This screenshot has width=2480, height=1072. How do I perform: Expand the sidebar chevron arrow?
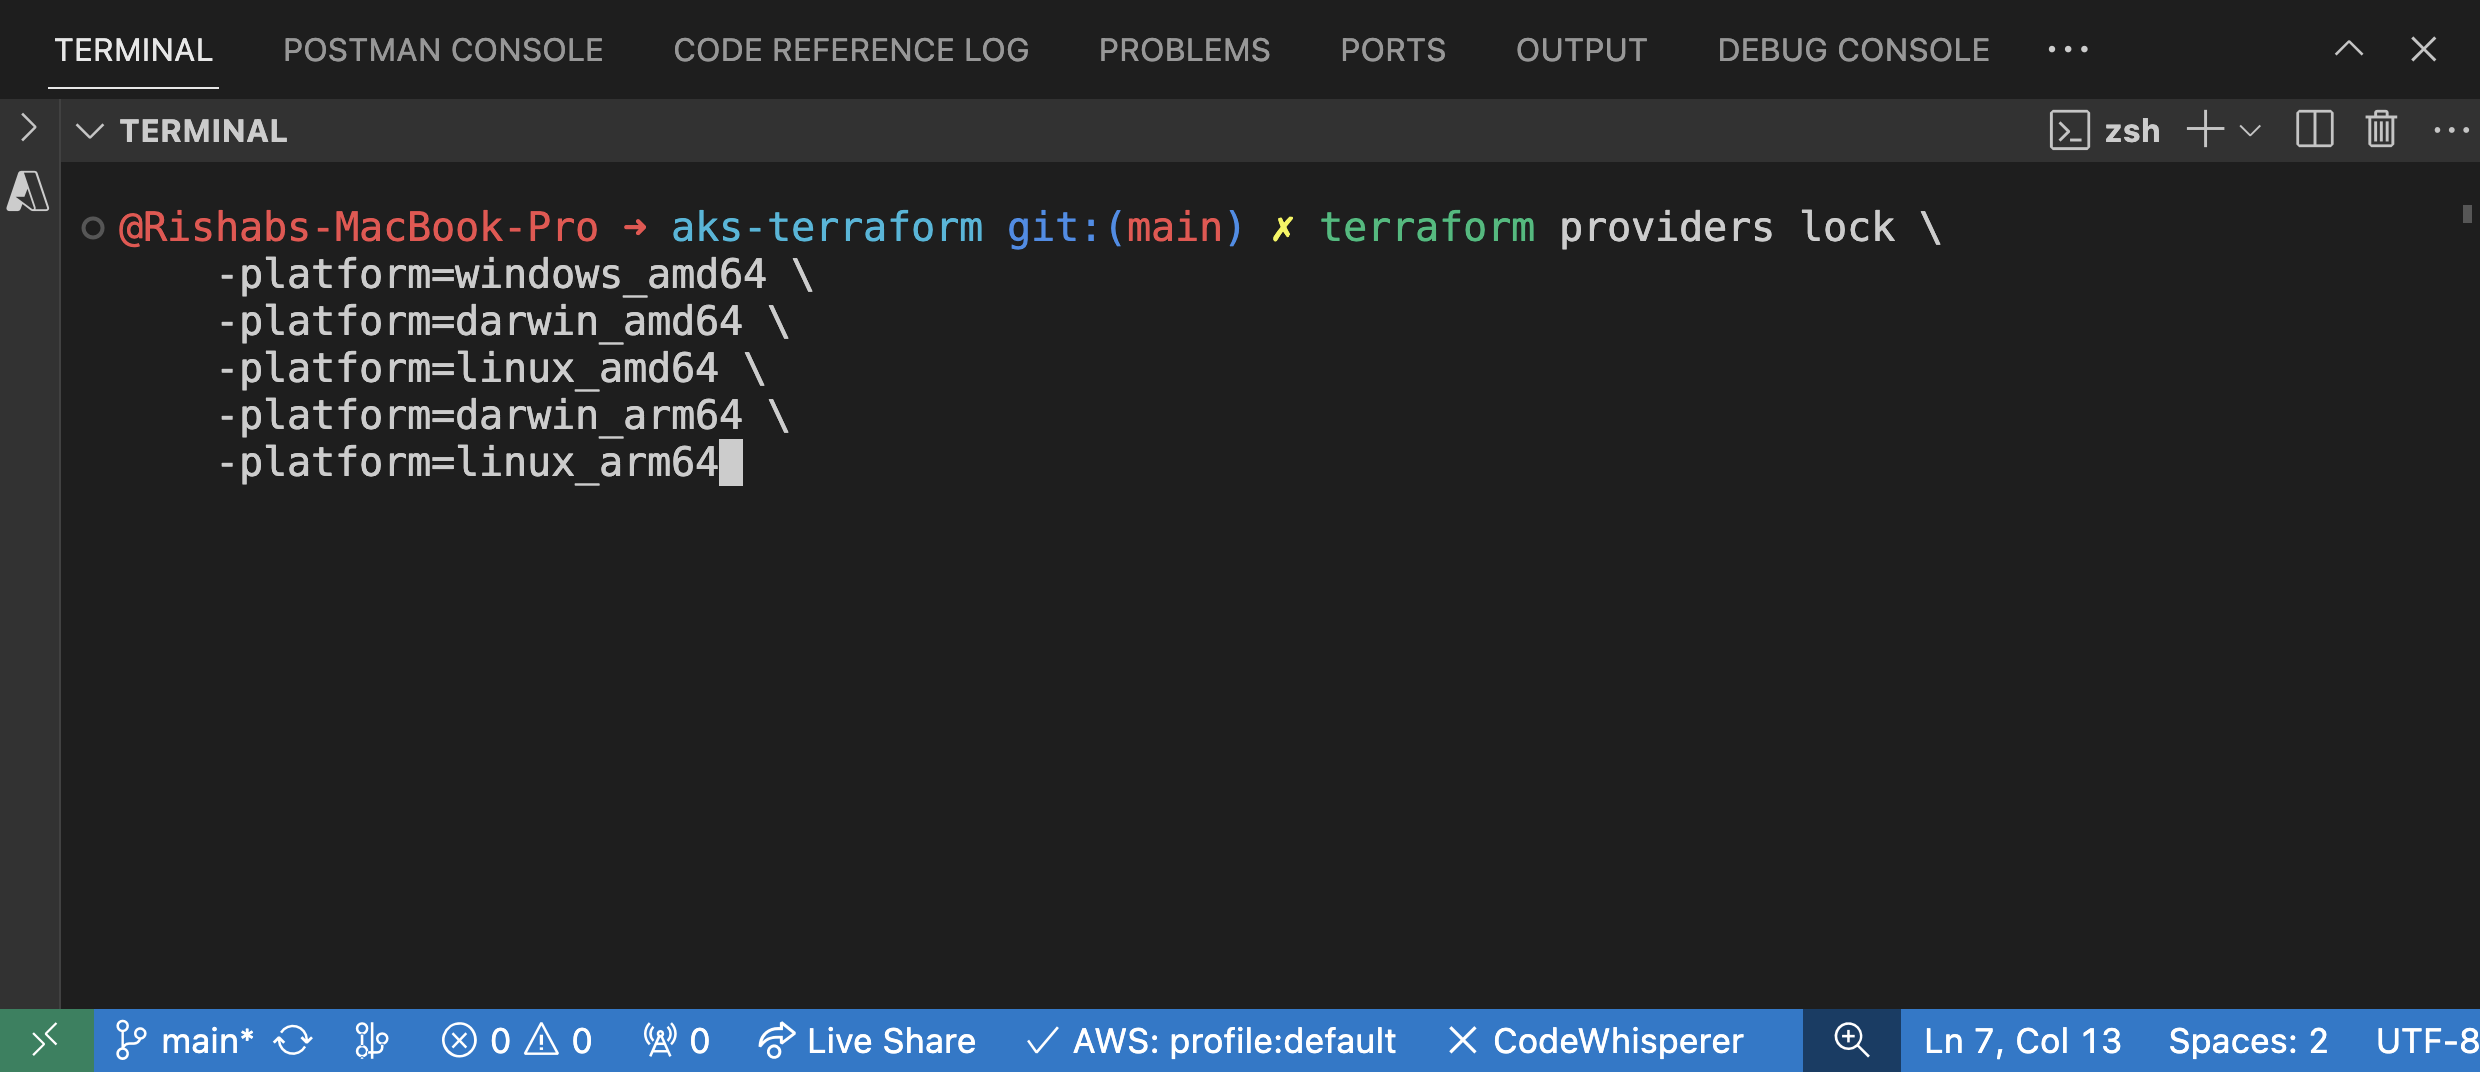coord(28,128)
